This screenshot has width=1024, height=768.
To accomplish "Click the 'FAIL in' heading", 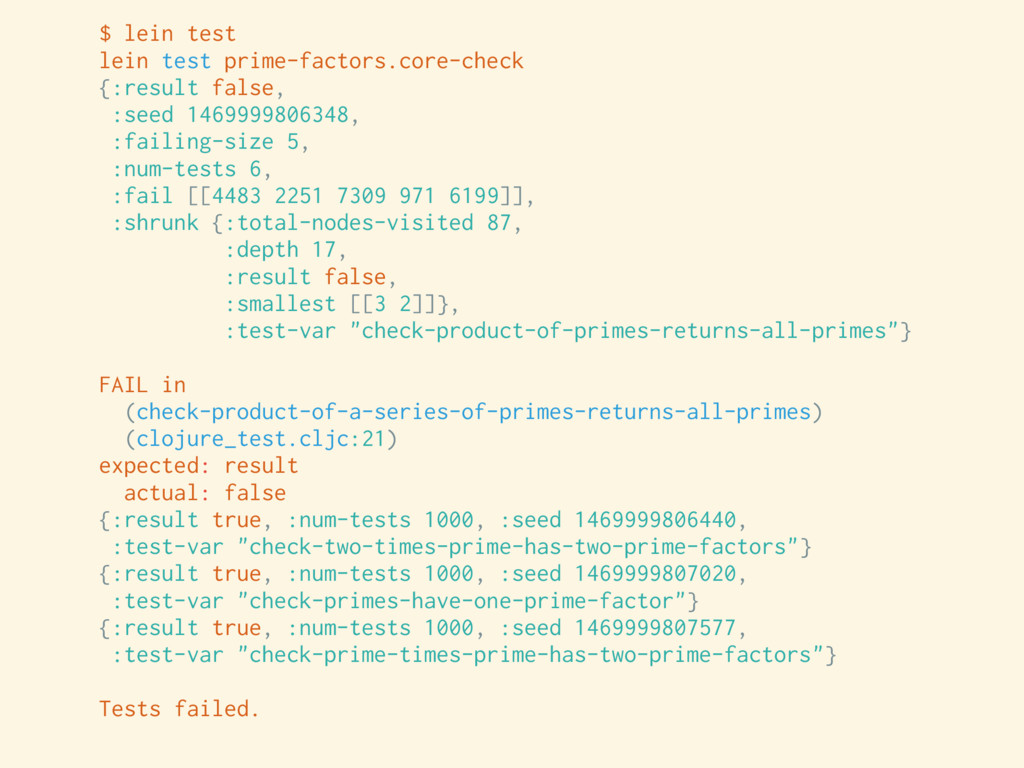I will tap(142, 385).
